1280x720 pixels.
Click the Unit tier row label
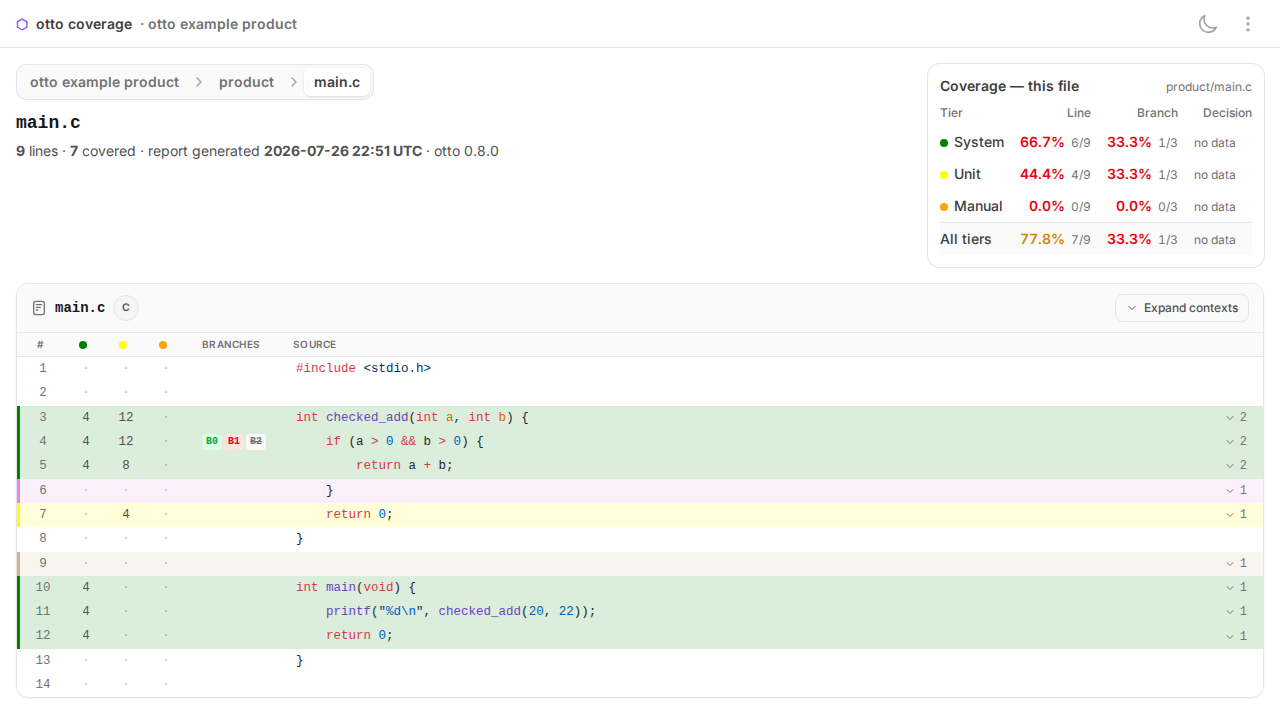[x=967, y=174]
